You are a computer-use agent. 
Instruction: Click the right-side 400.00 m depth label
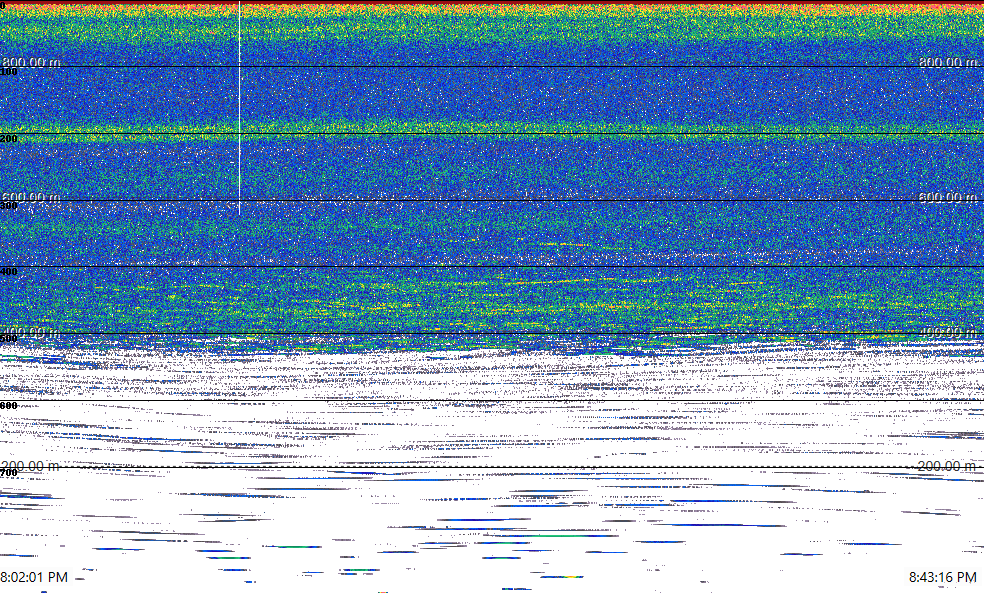point(948,332)
